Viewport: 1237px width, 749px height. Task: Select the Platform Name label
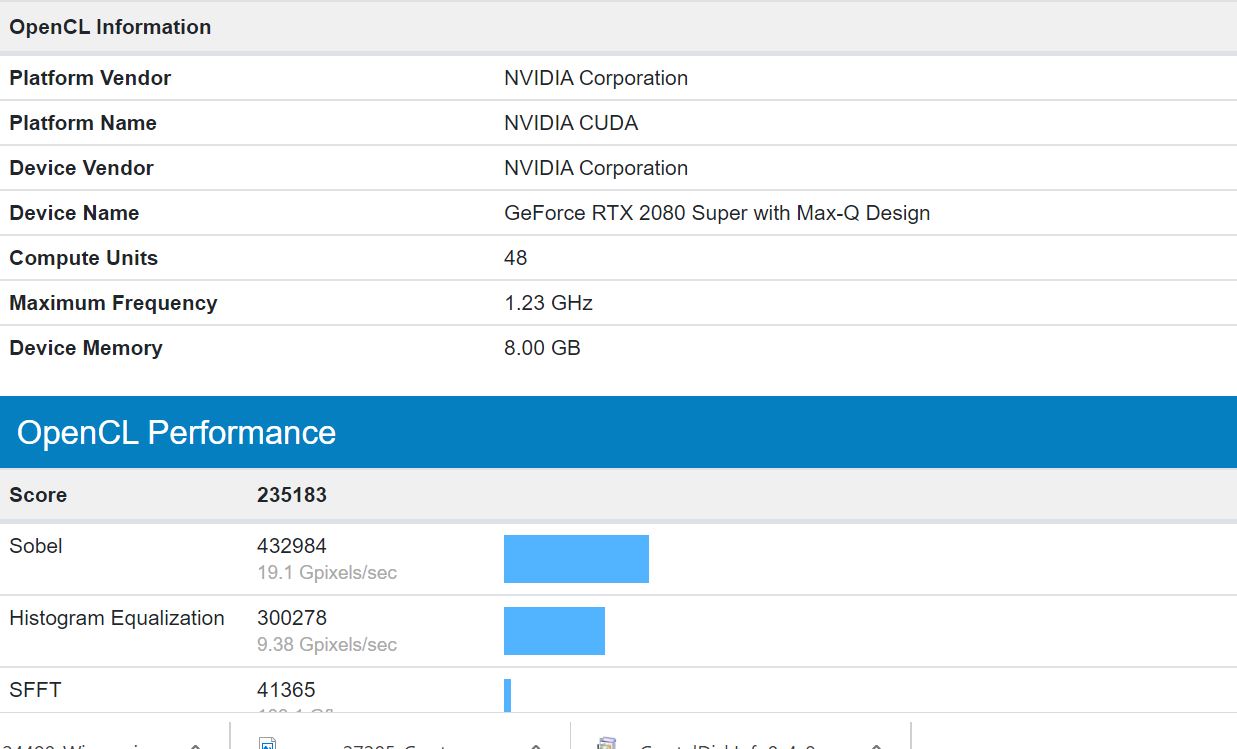pos(83,123)
